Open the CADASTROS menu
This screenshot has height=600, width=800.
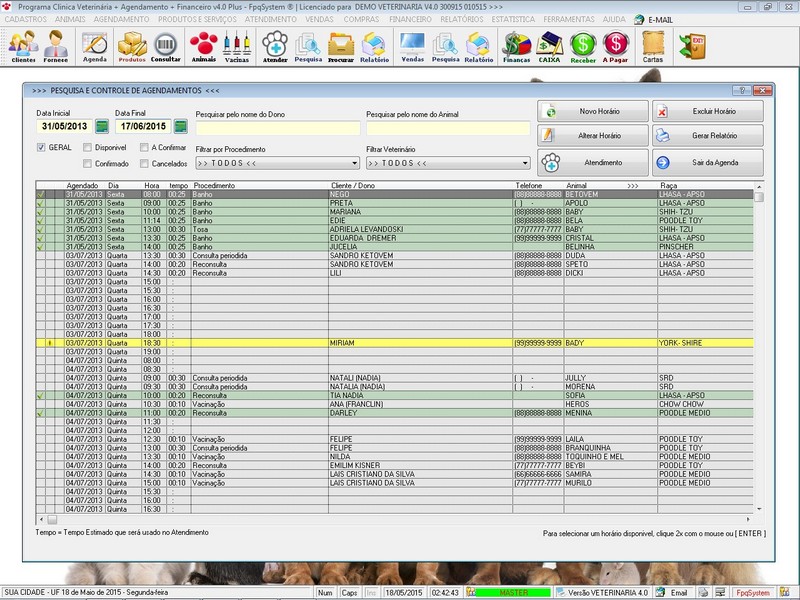26,19
